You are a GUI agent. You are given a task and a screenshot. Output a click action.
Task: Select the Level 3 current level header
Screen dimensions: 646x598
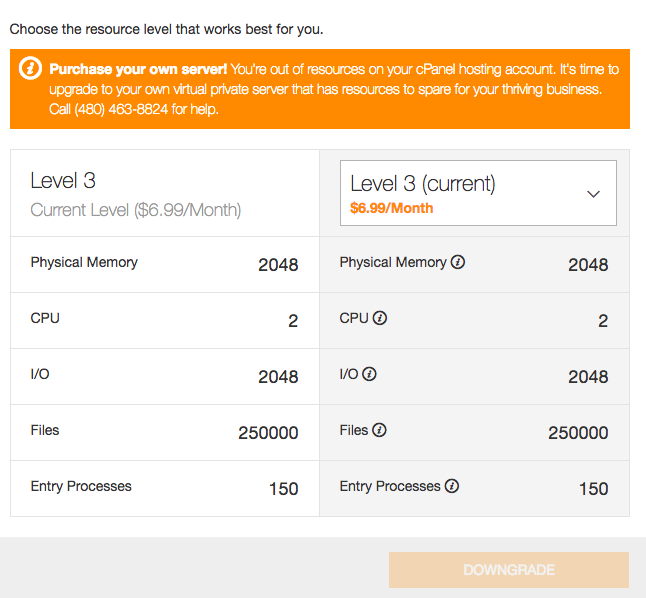point(164,193)
